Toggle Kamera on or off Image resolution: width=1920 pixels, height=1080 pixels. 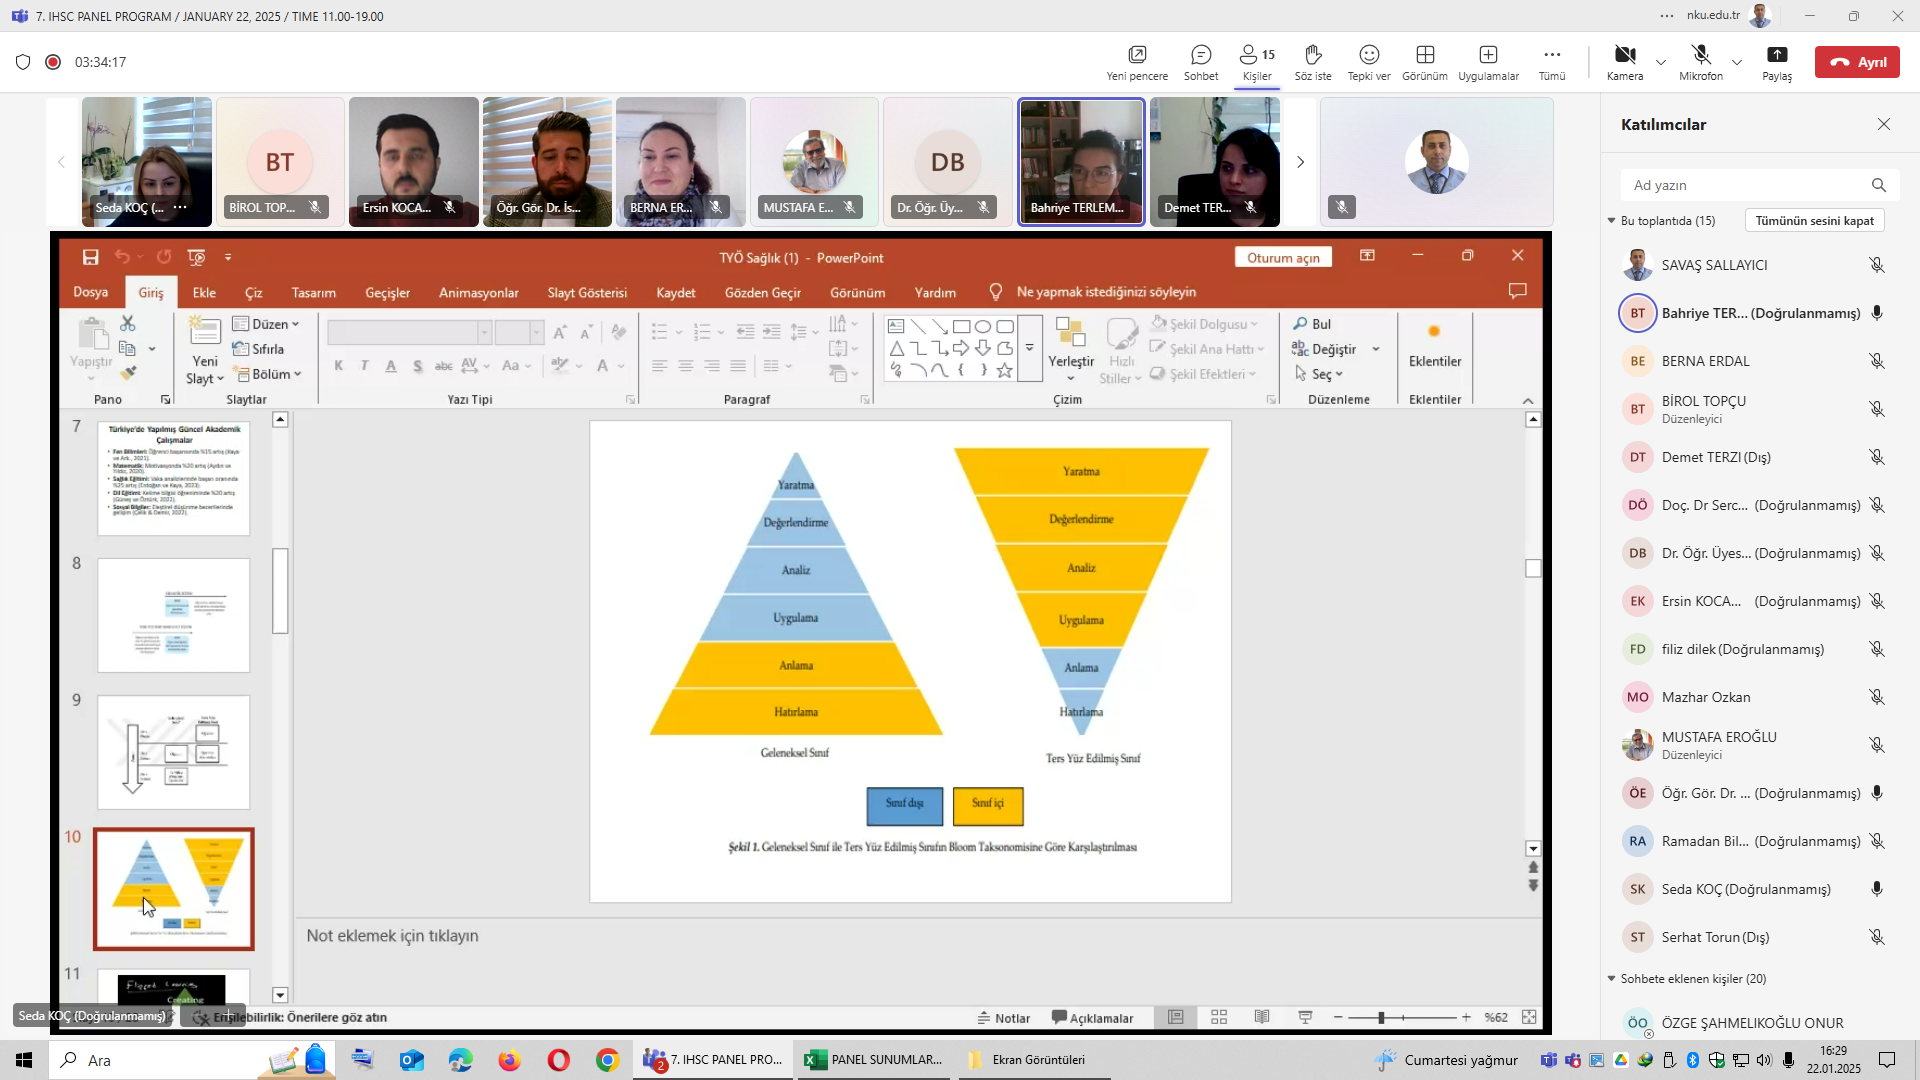[x=1625, y=62]
